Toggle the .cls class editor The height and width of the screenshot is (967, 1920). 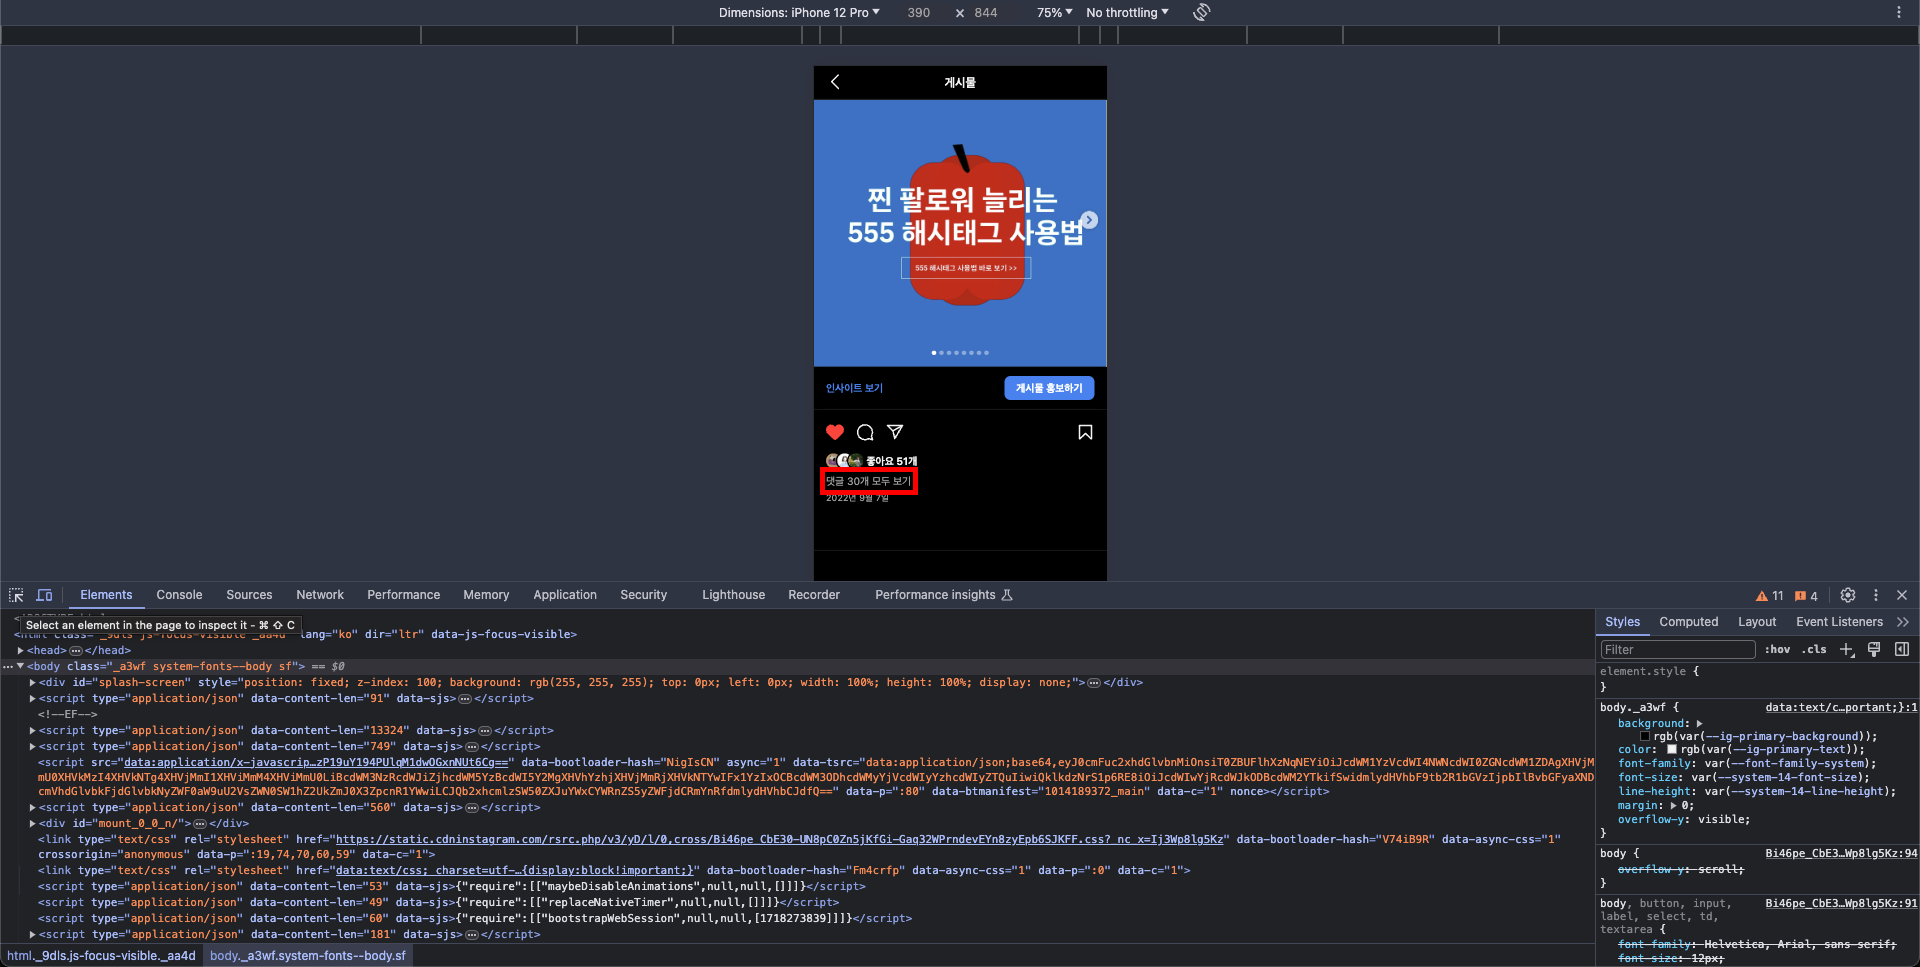(1815, 649)
